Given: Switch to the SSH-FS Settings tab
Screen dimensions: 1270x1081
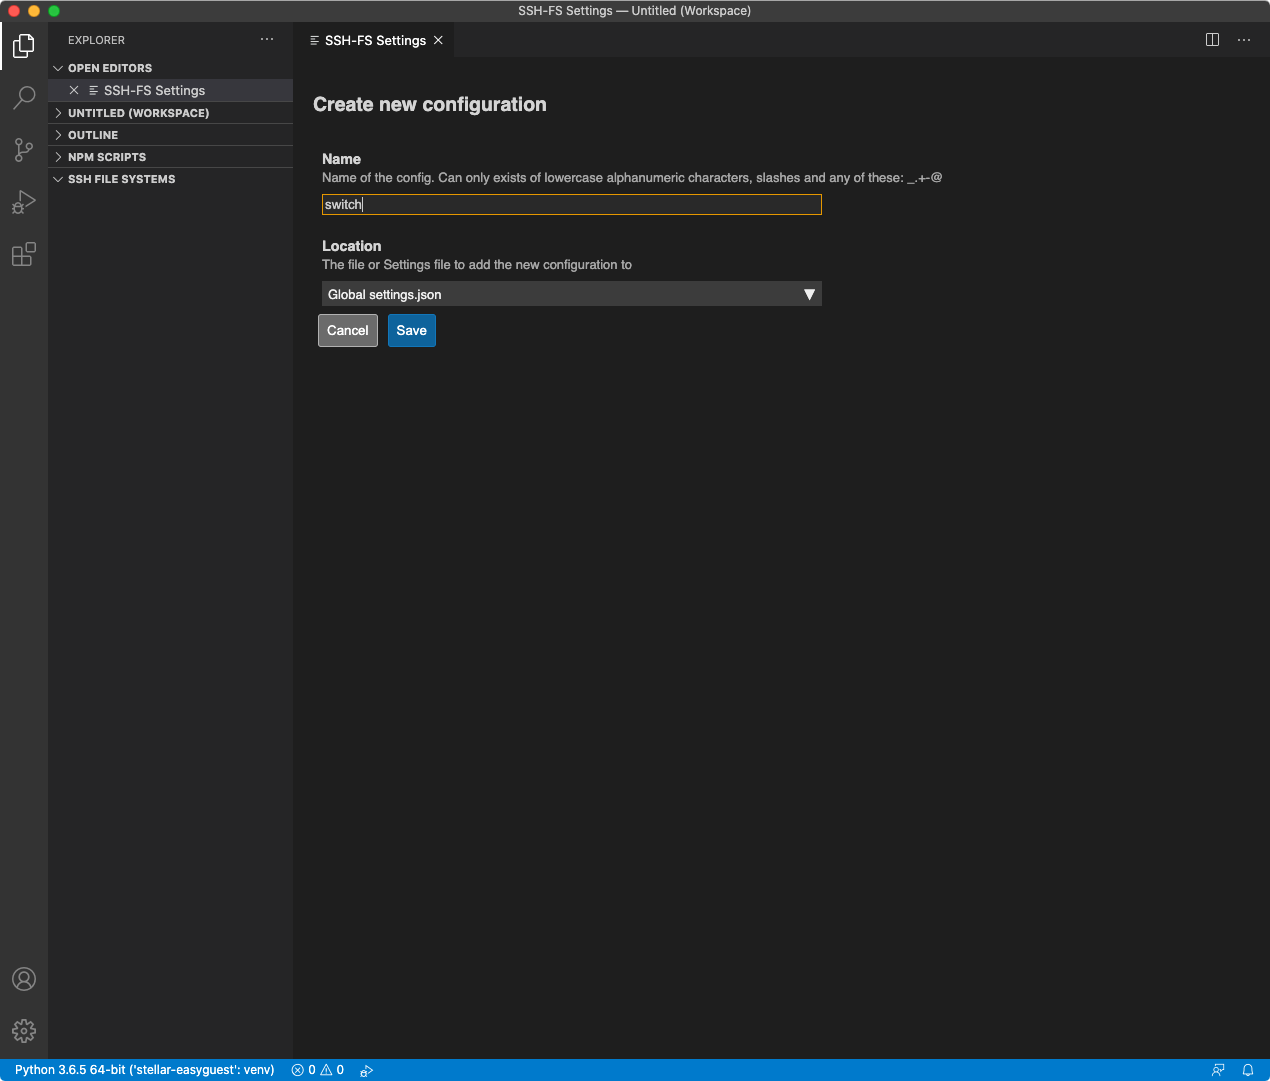Looking at the screenshot, I should coord(375,40).
